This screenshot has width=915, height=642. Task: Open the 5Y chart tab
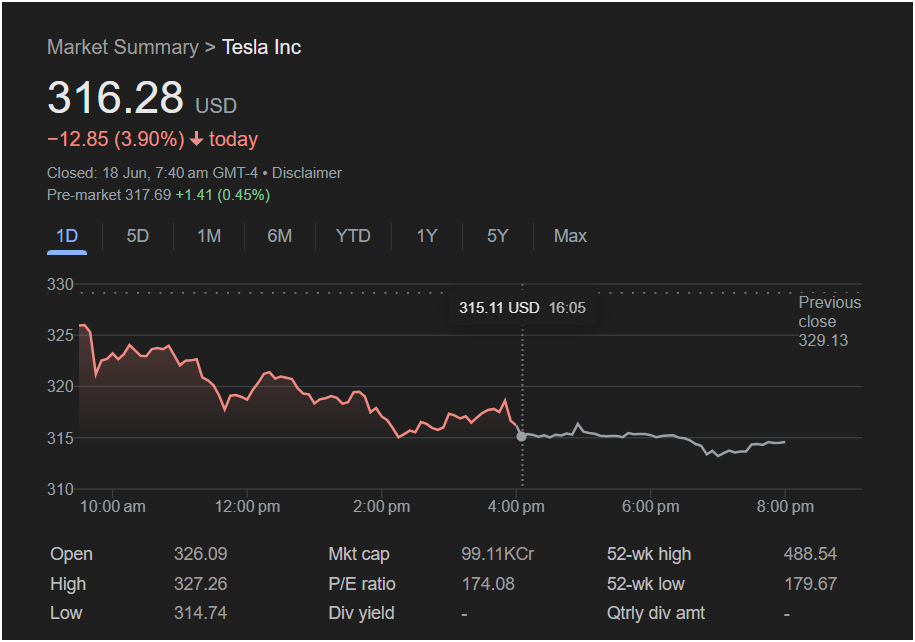[498, 236]
